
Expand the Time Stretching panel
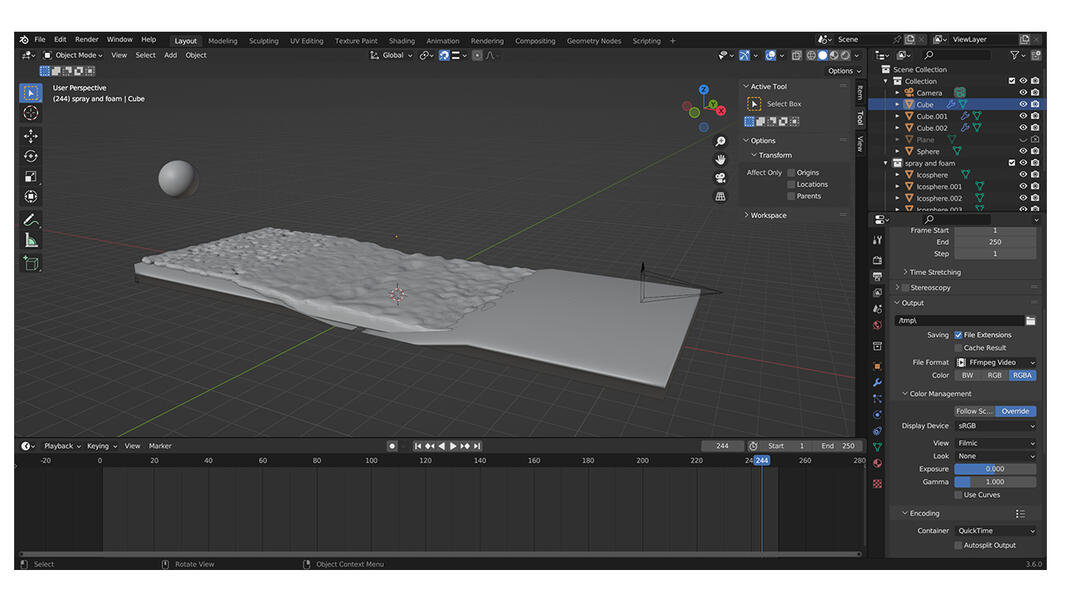pyautogui.click(x=935, y=272)
